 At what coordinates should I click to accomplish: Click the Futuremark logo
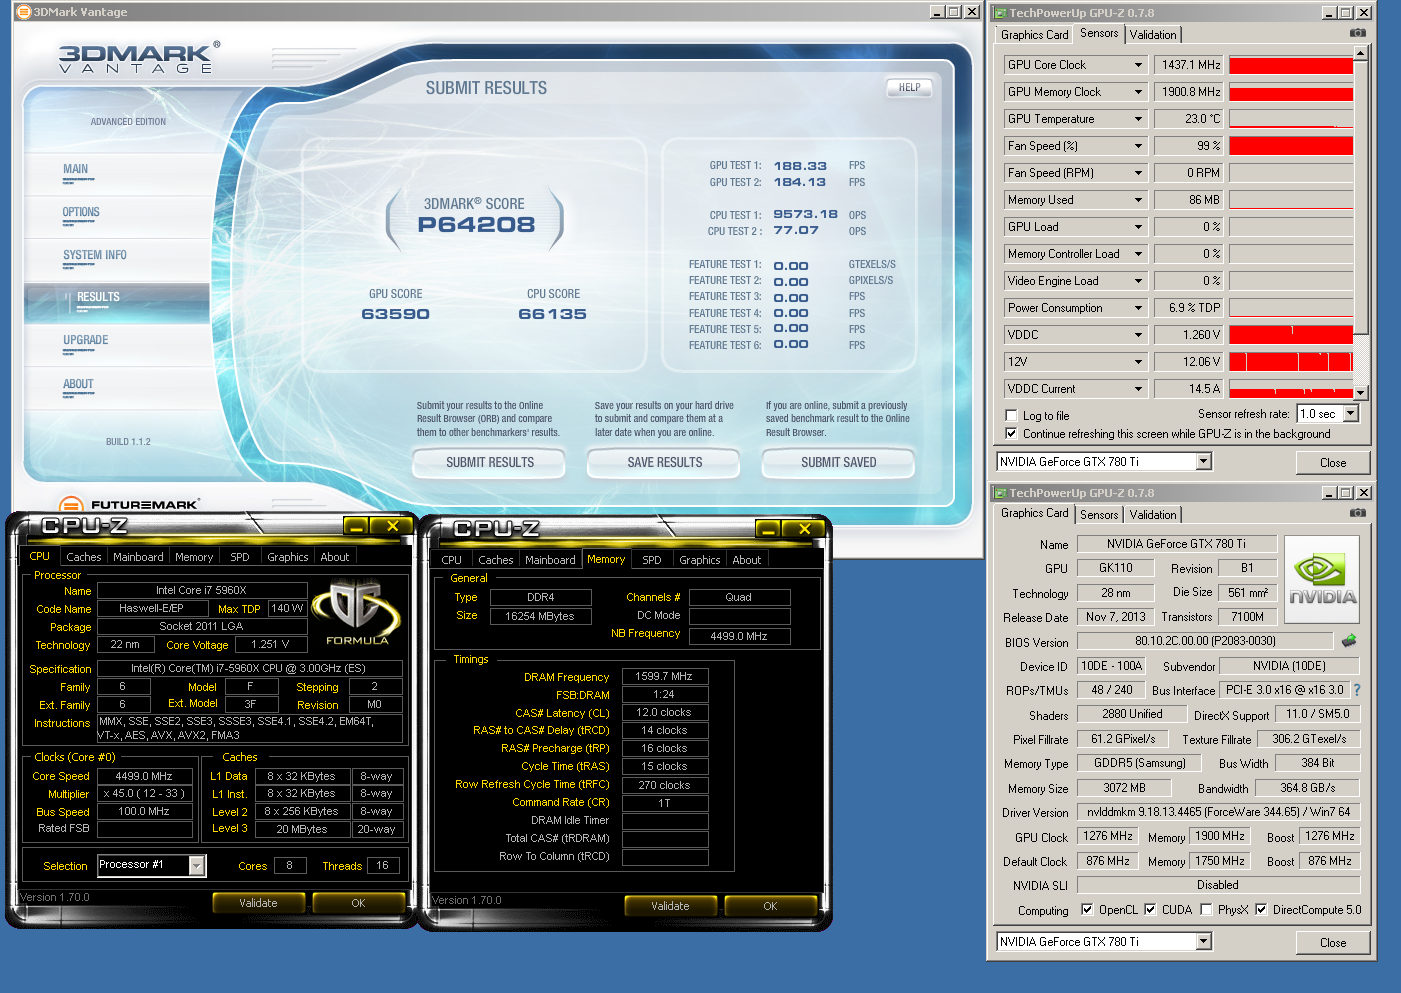pyautogui.click(x=129, y=505)
